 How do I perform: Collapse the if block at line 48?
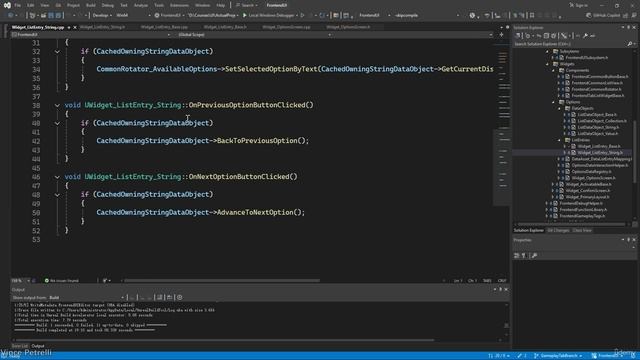57,195
